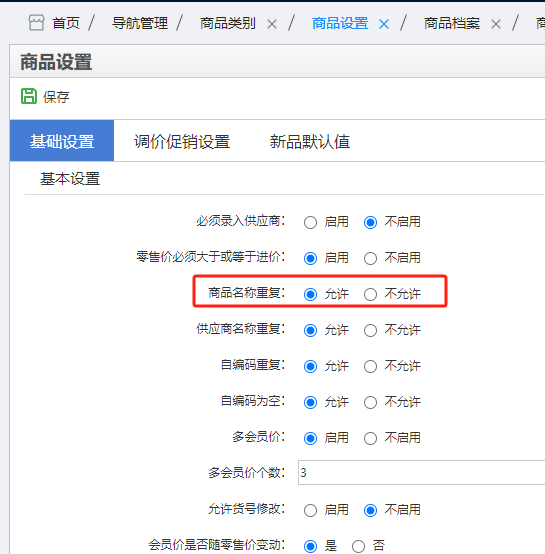
Task: Click the 保存 button
Action: point(45,96)
